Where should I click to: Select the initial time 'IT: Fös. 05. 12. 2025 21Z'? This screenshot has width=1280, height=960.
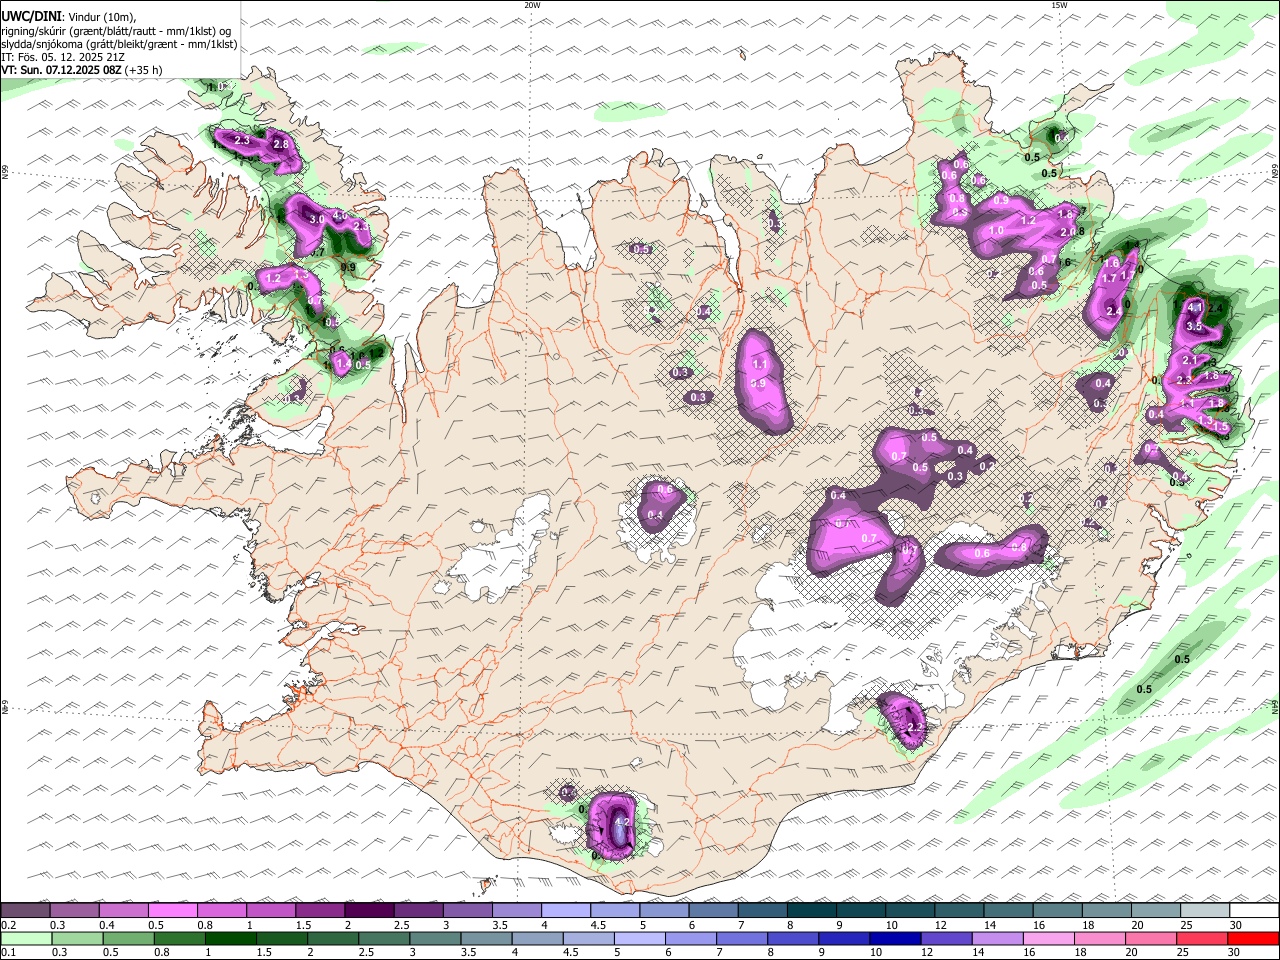point(63,57)
